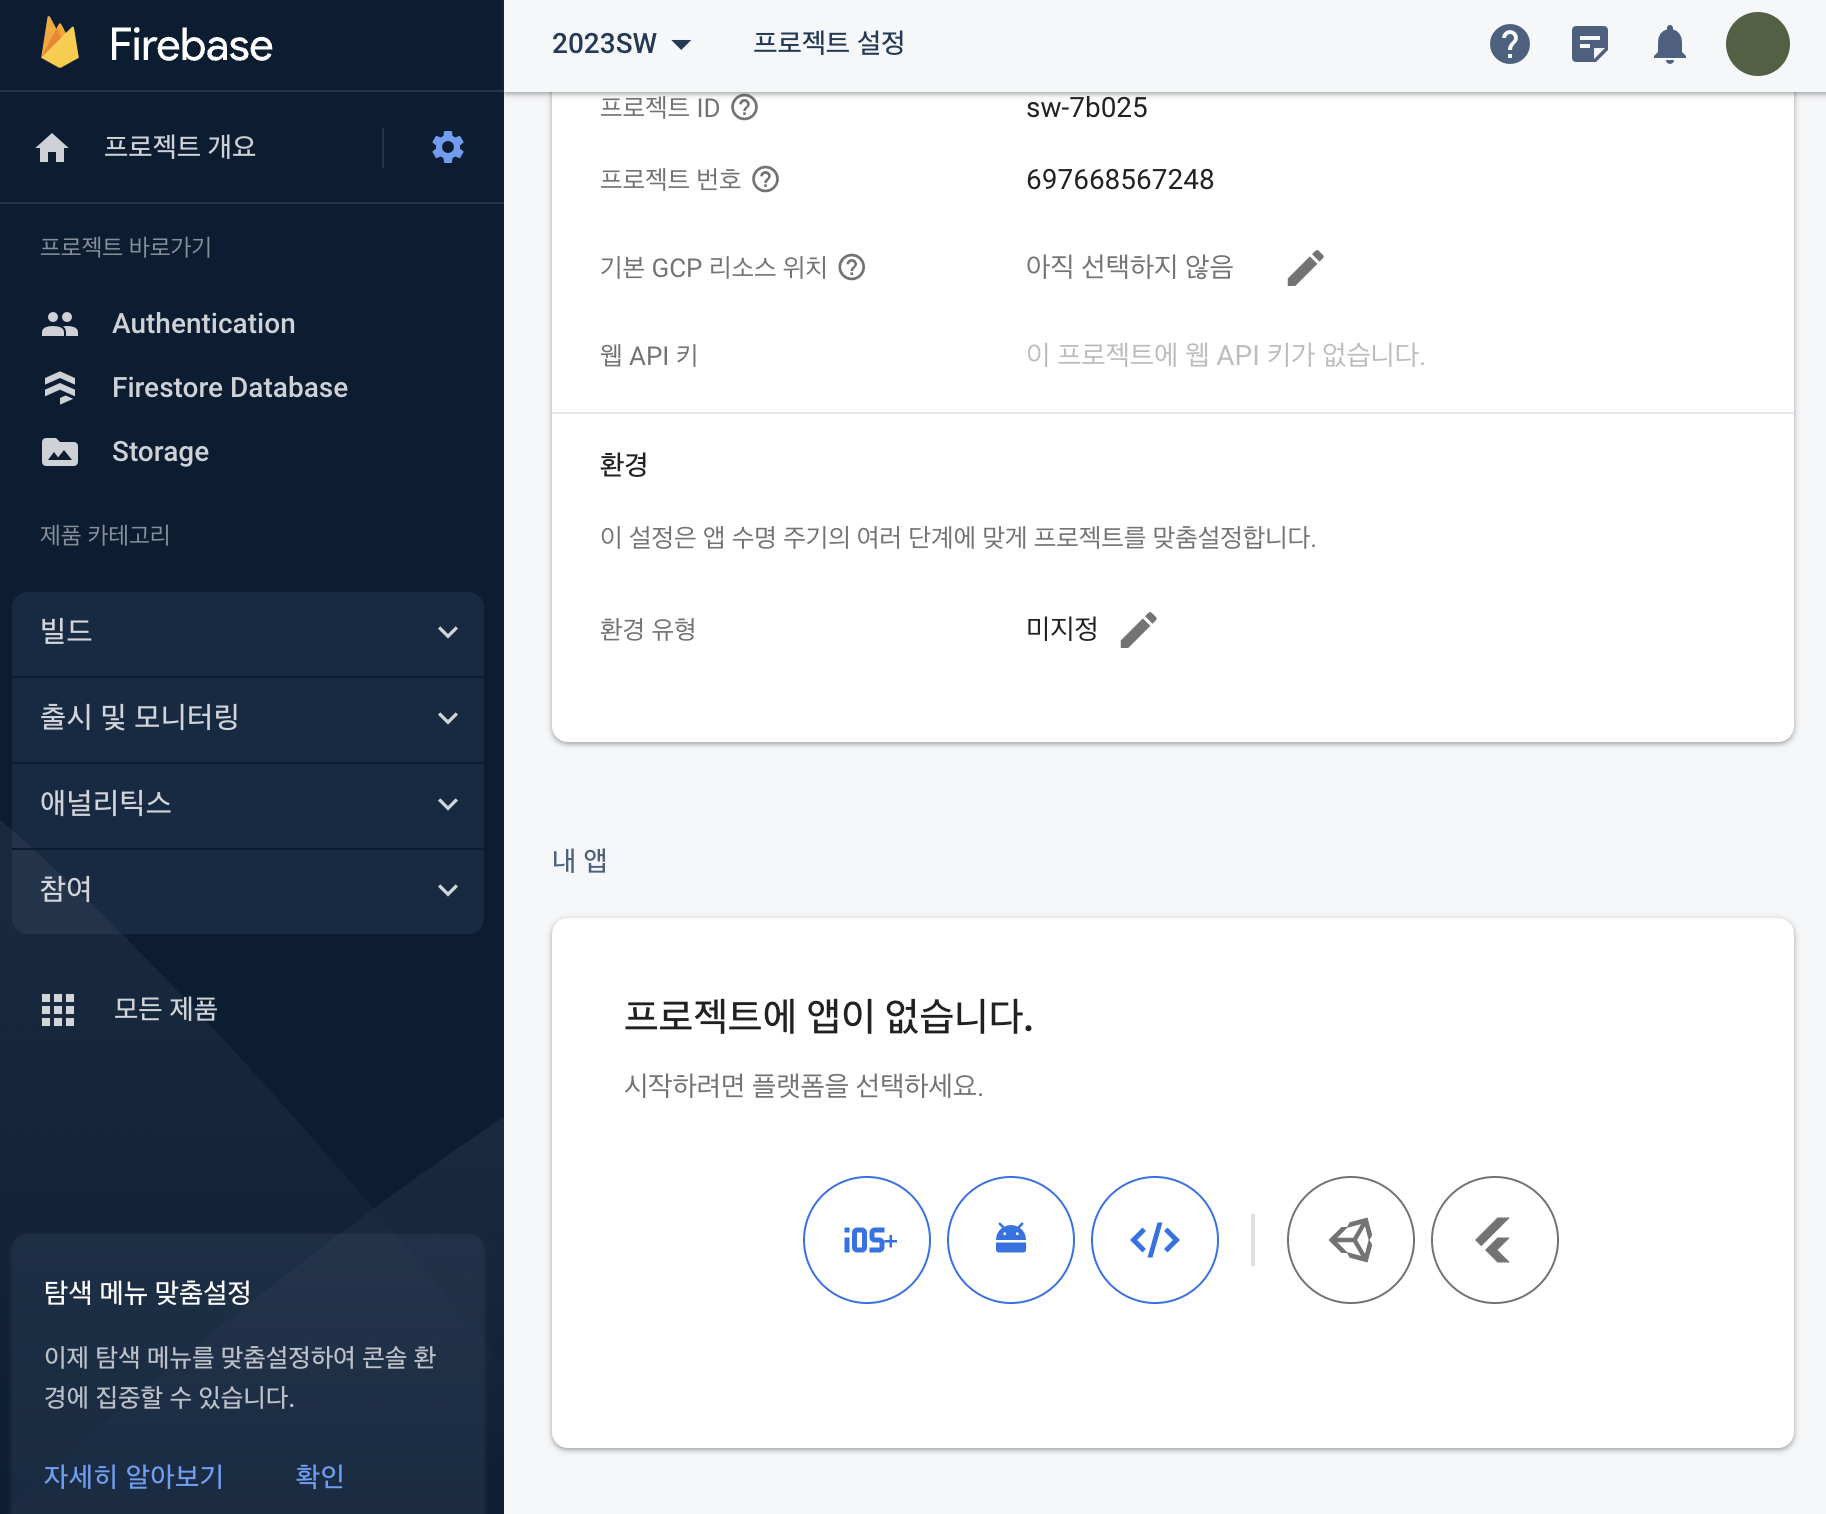Click the Firebase flame logo
Viewport: 1826px width, 1514px height.
[x=60, y=44]
